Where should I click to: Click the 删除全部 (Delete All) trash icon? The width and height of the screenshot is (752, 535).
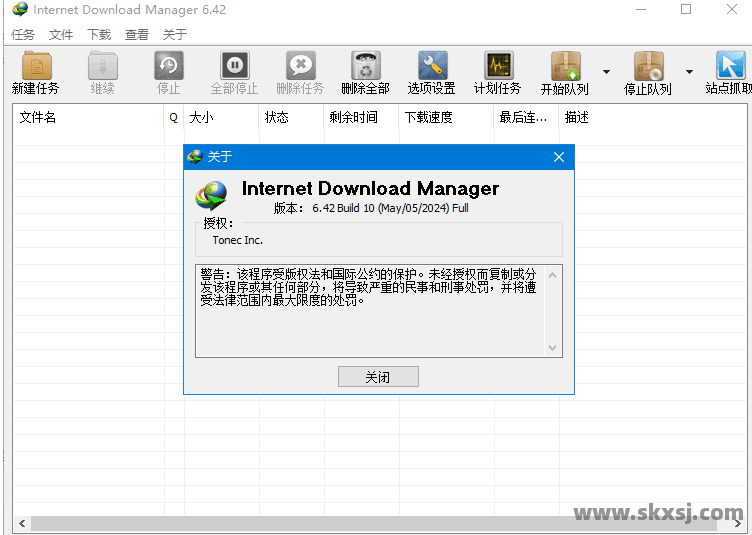point(365,67)
